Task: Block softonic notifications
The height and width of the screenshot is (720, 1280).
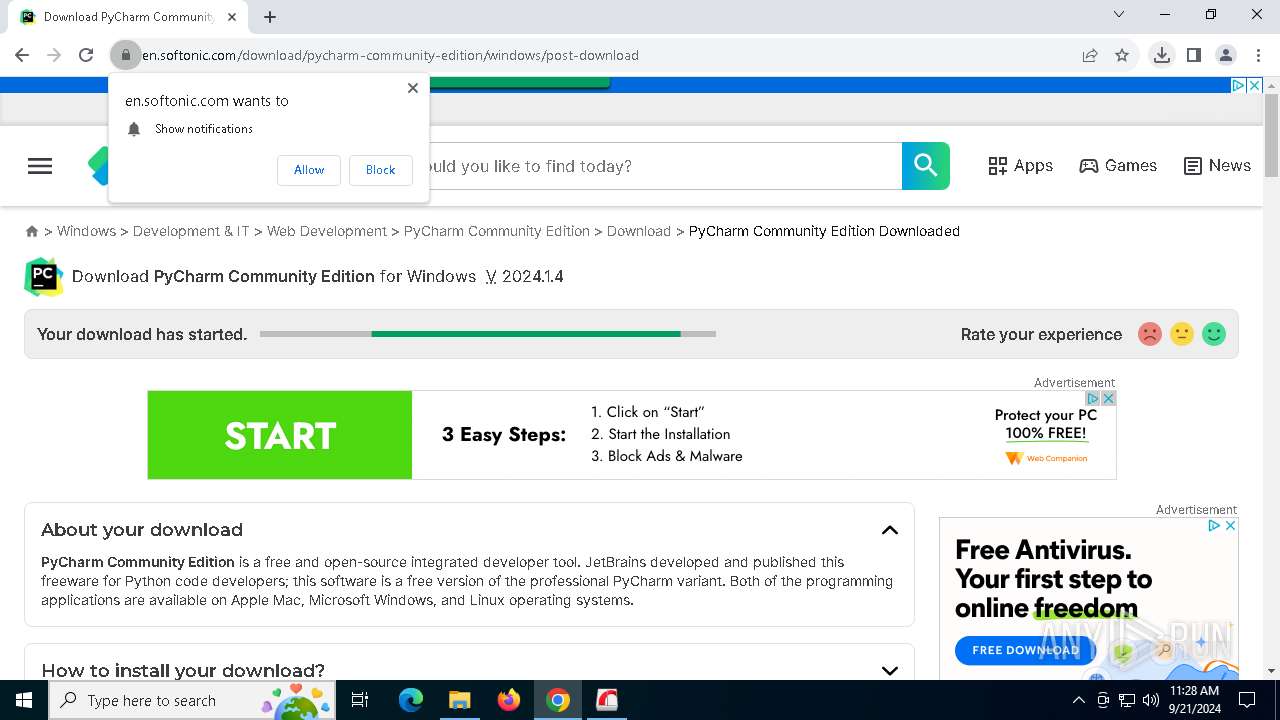Action: click(x=380, y=170)
